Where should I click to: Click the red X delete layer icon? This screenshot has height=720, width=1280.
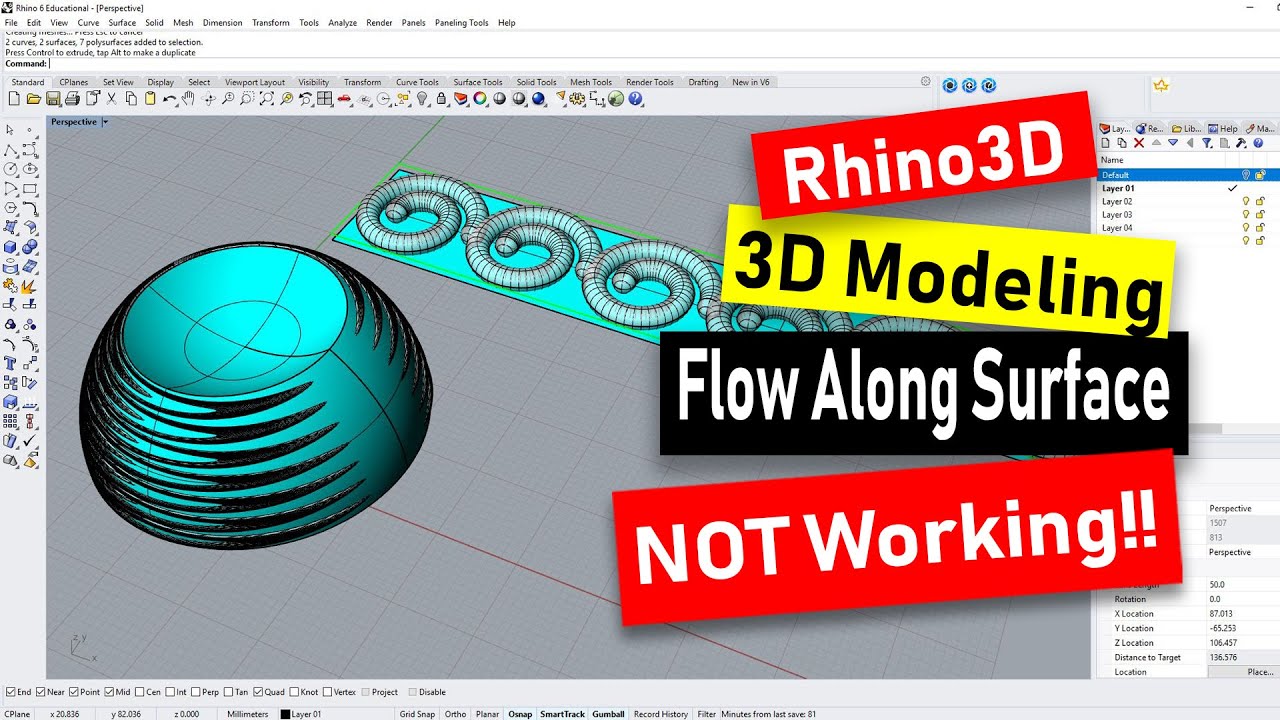point(1139,143)
